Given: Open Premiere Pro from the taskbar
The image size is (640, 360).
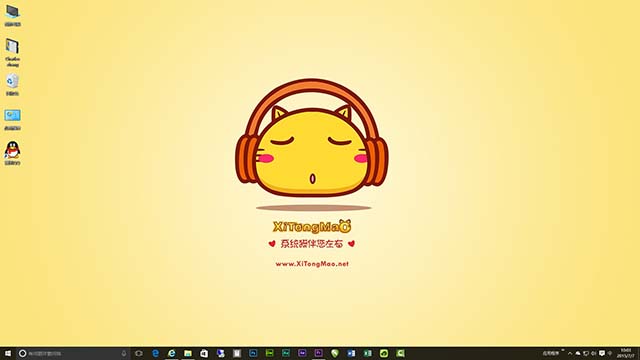Looking at the screenshot, I should [318, 353].
